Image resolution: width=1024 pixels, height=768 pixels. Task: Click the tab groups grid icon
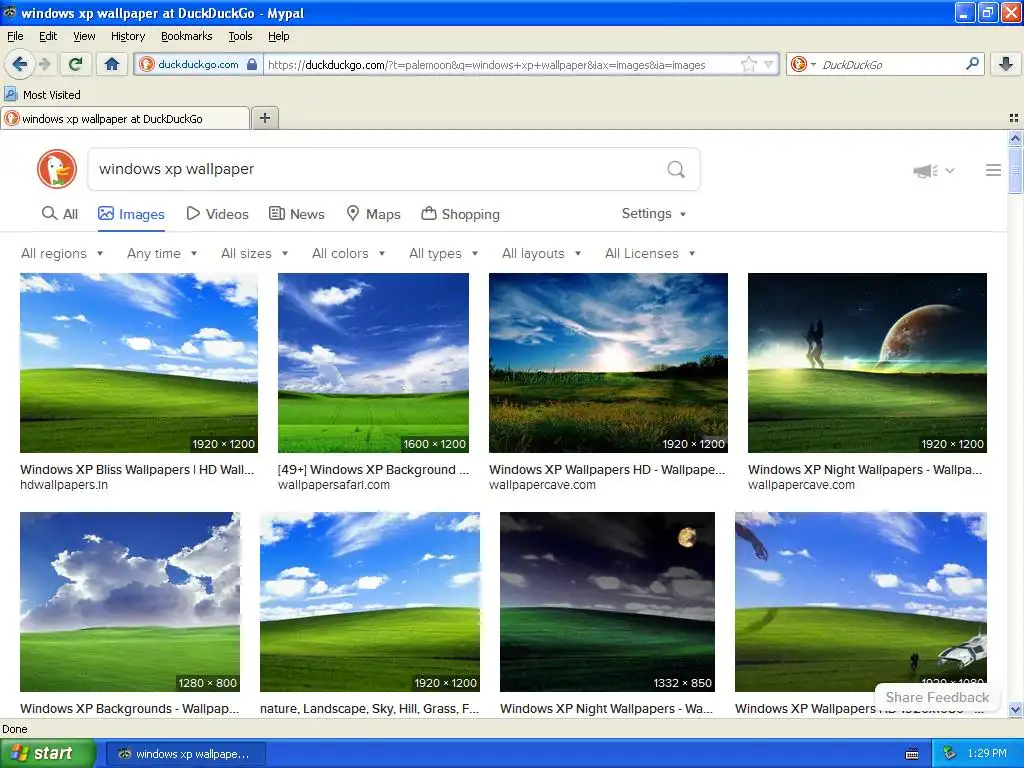coord(1014,118)
